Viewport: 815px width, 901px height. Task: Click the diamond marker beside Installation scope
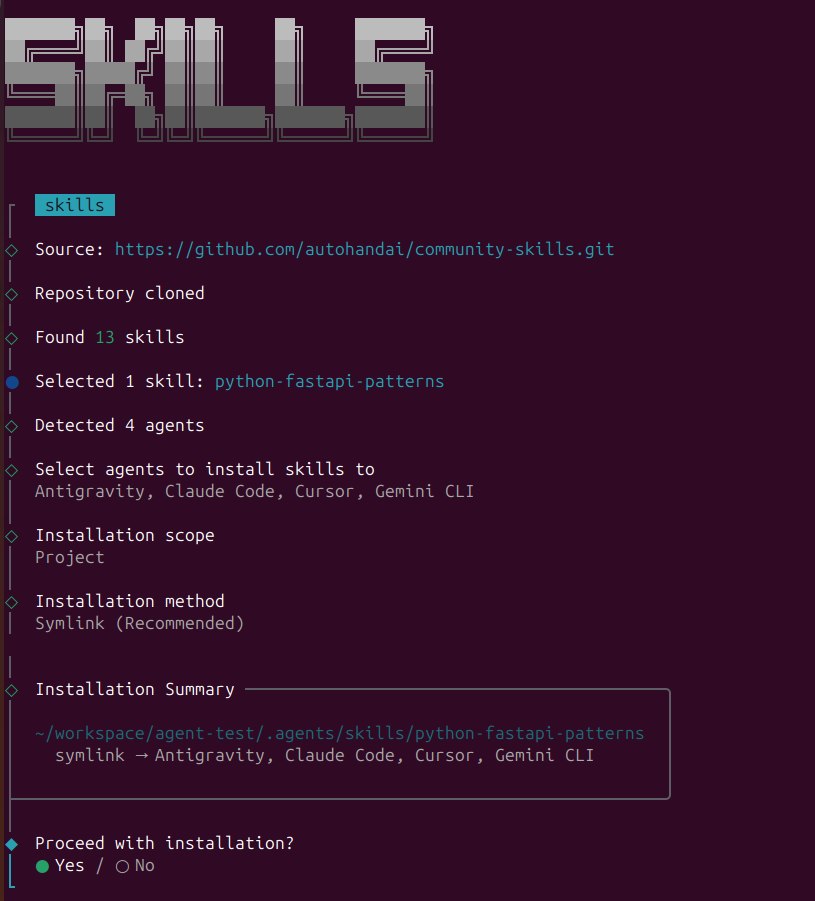[x=11, y=536]
